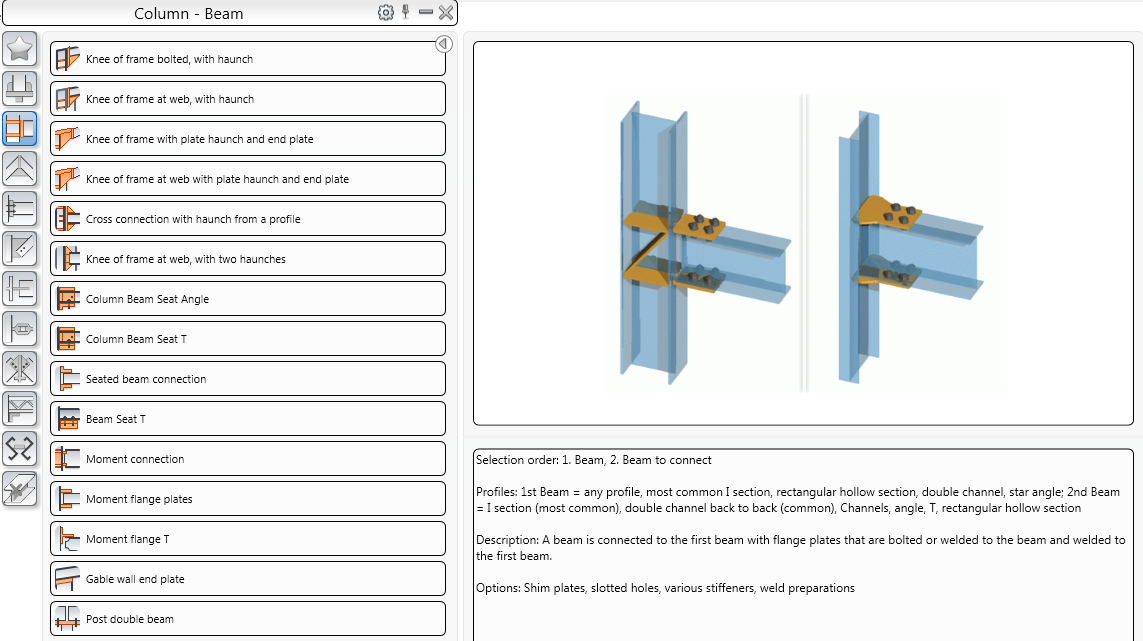Select the Column Beam Seat T connection
1143x641 pixels.
tap(248, 339)
